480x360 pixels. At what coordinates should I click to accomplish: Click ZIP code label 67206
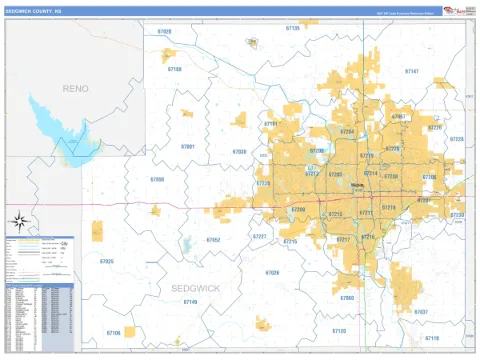(429, 177)
